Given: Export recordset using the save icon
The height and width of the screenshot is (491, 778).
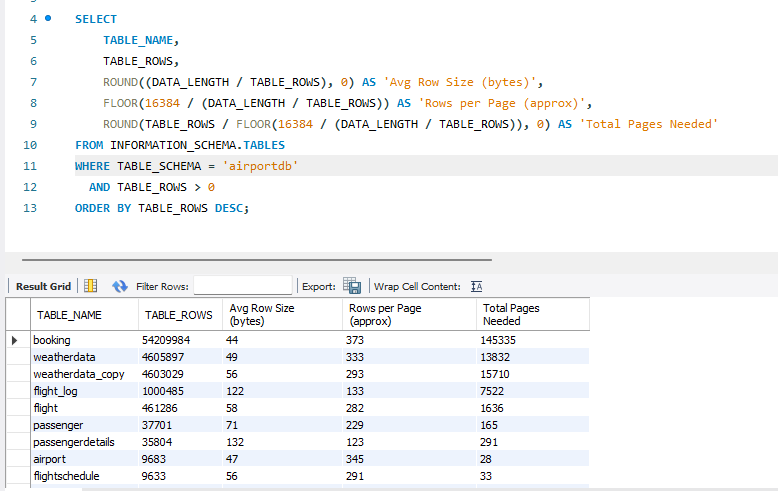Looking at the screenshot, I should pyautogui.click(x=352, y=286).
